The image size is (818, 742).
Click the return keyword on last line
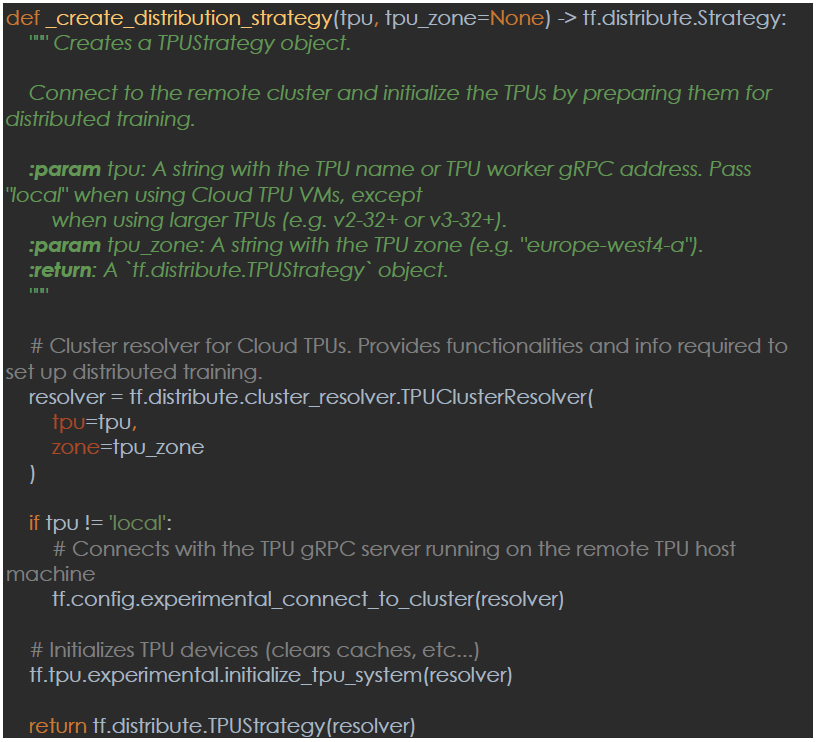pos(57,726)
